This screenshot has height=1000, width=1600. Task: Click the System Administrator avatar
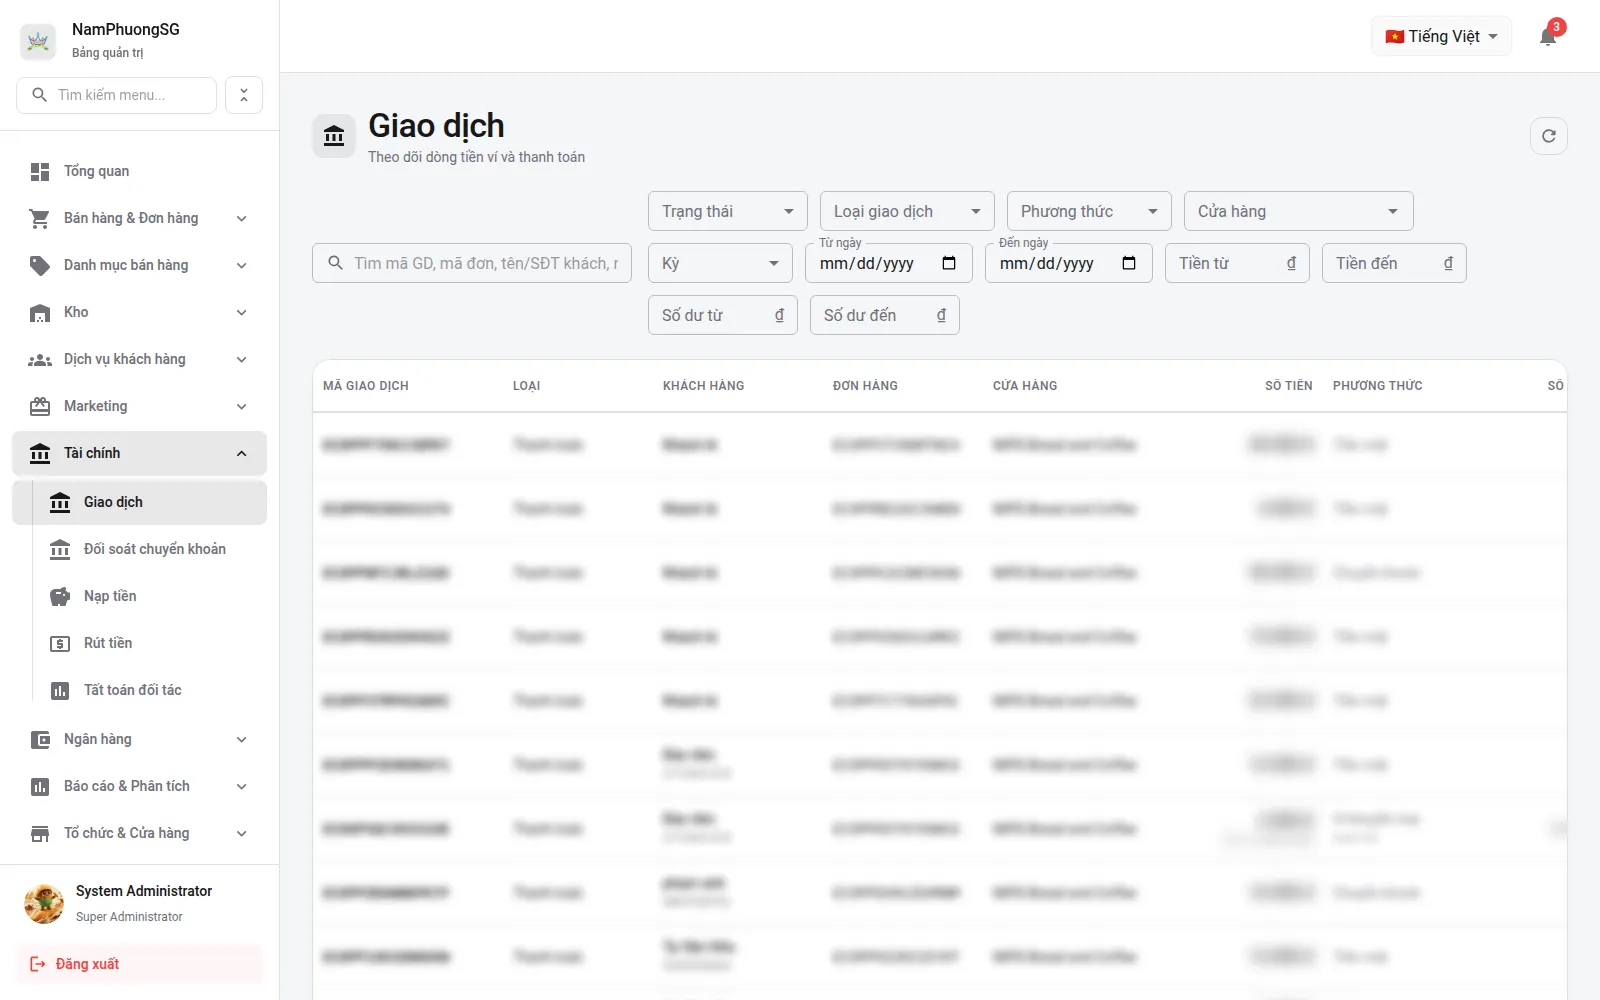[44, 903]
